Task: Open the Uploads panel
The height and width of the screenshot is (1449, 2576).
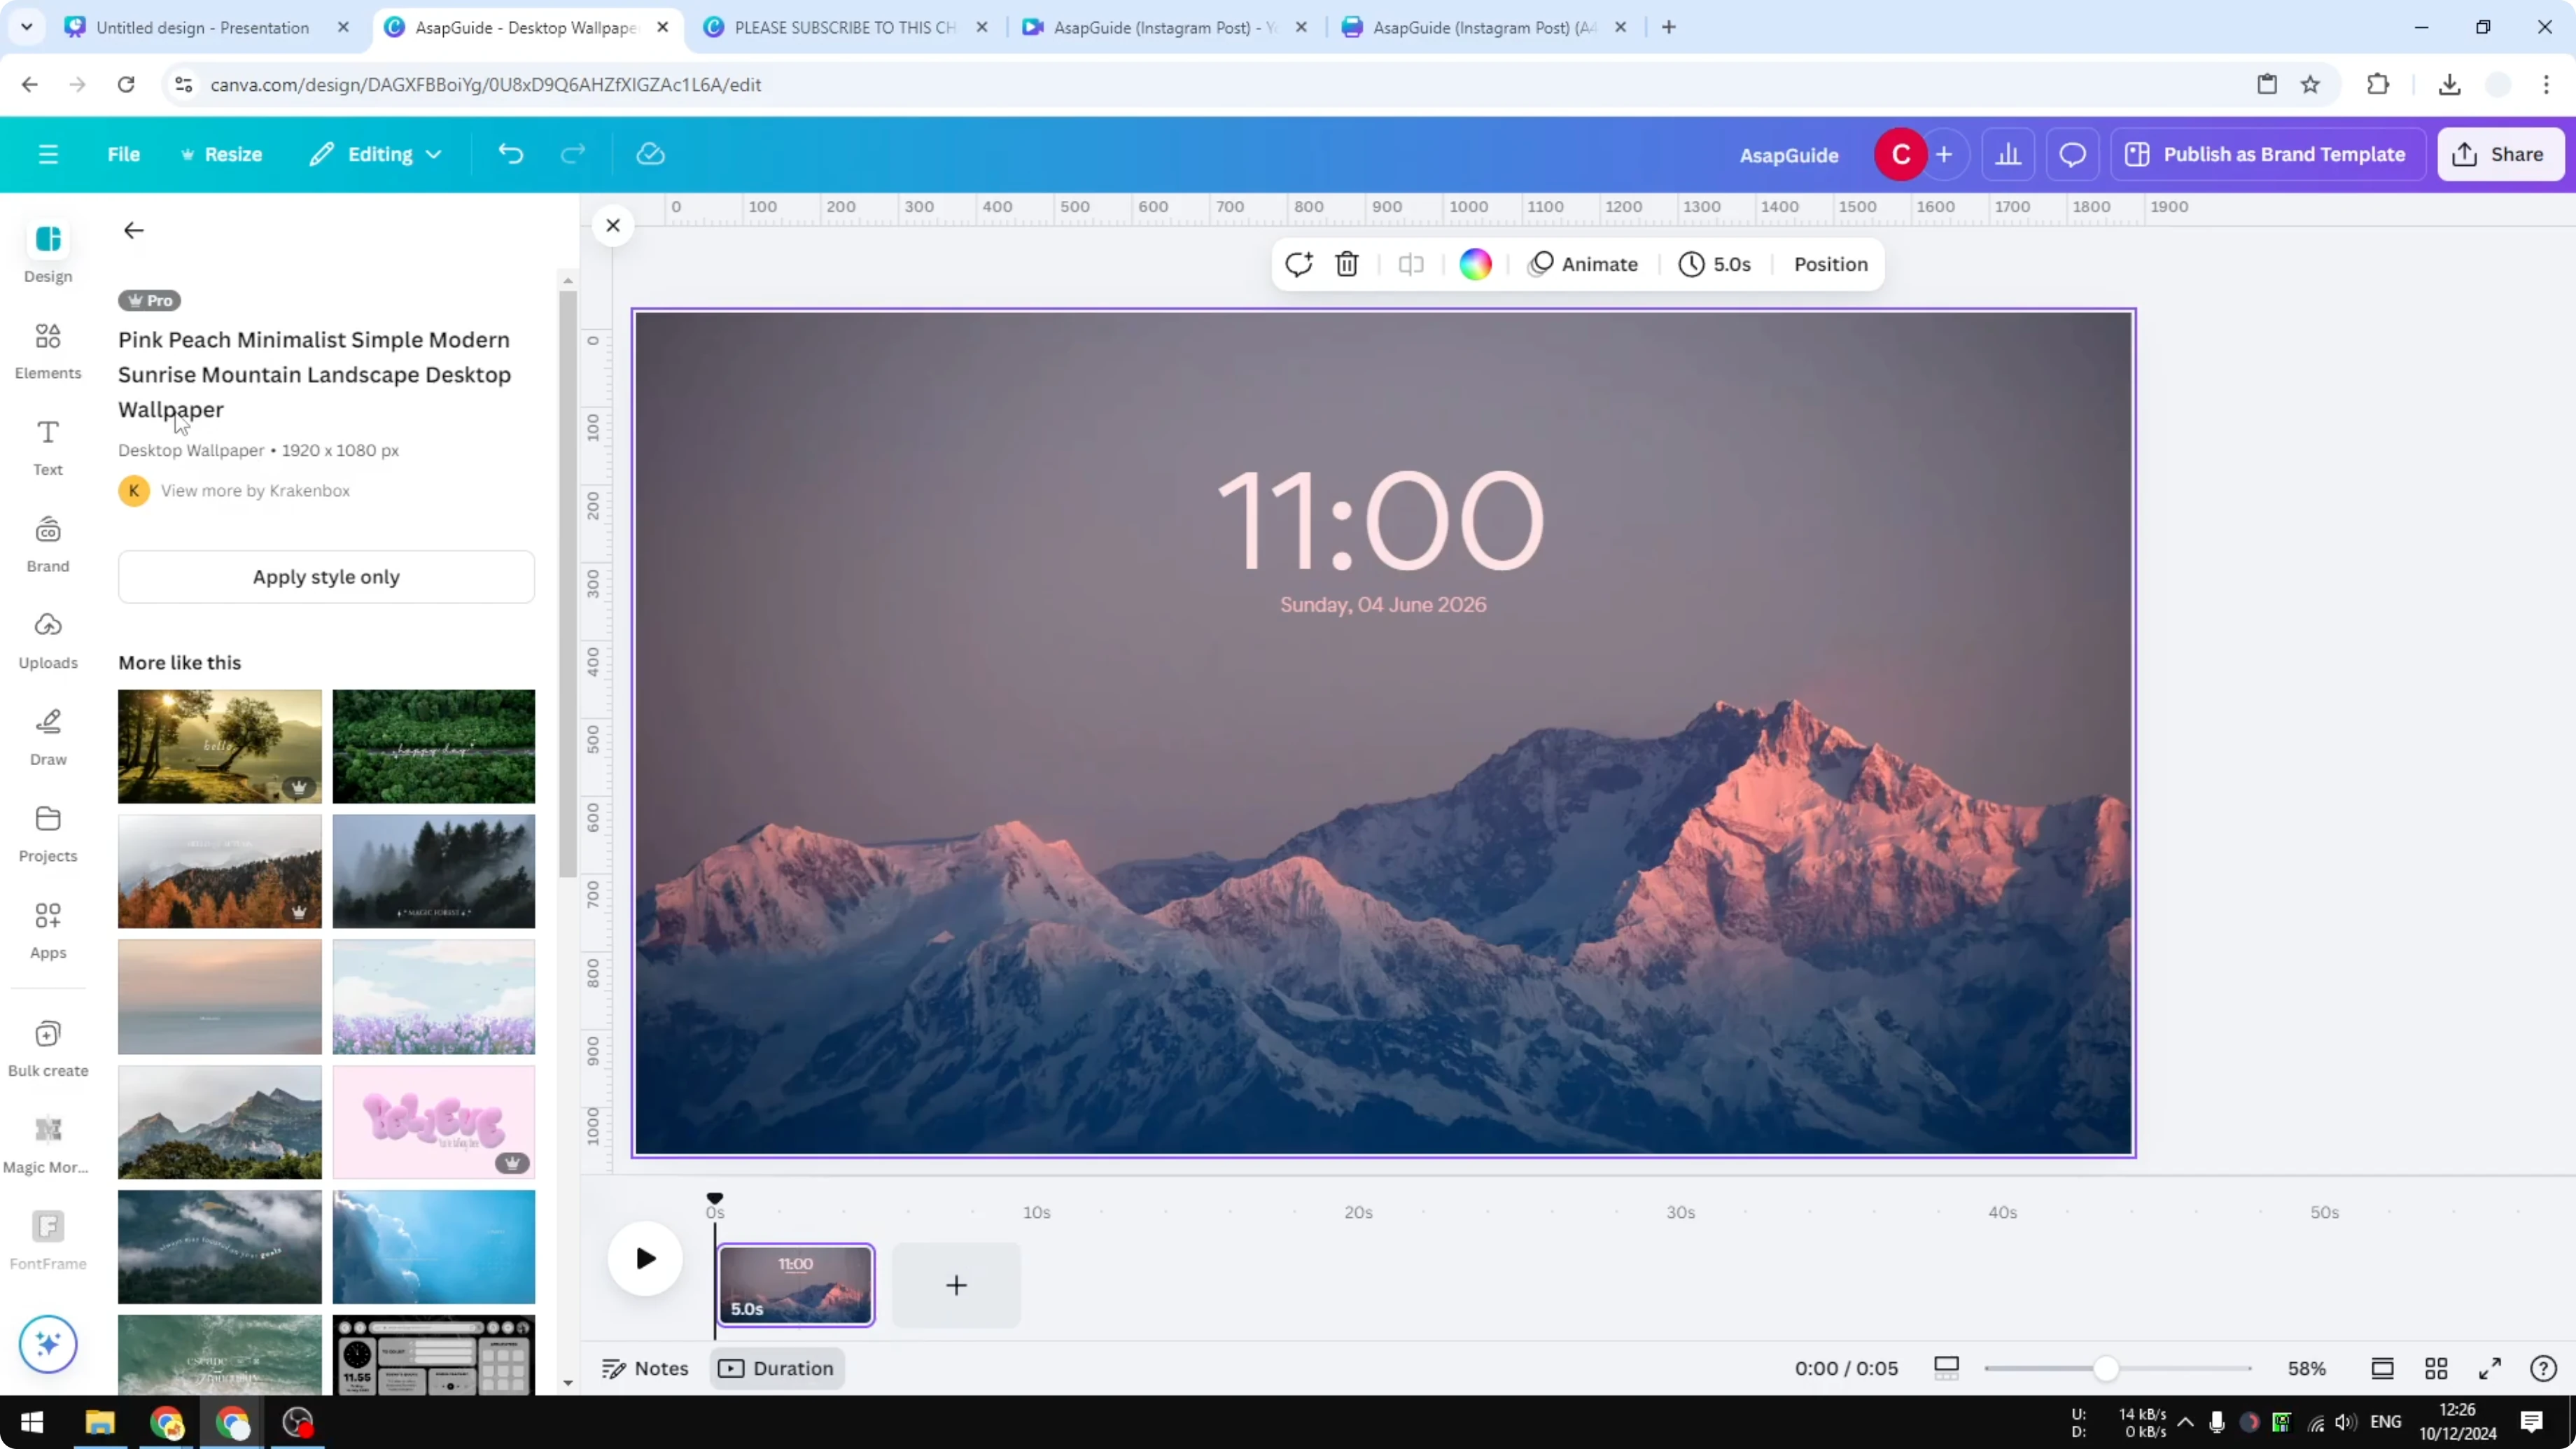Action: [47, 640]
